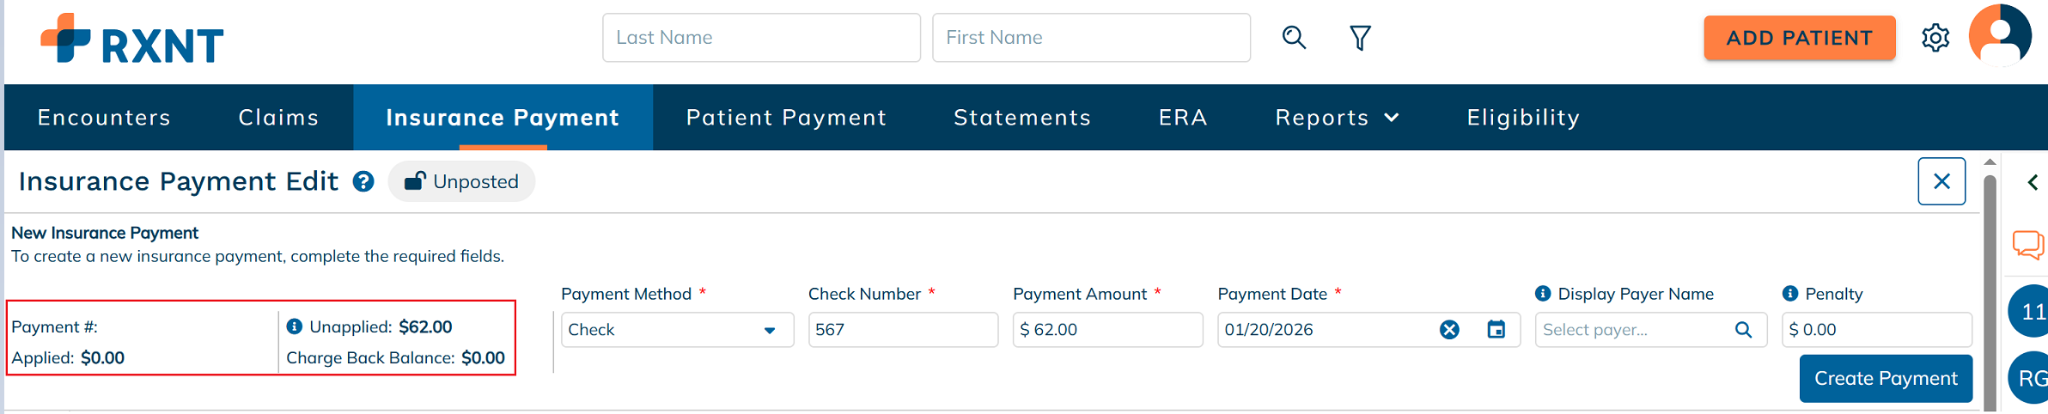Click the patient search magnifier icon

1294,38
